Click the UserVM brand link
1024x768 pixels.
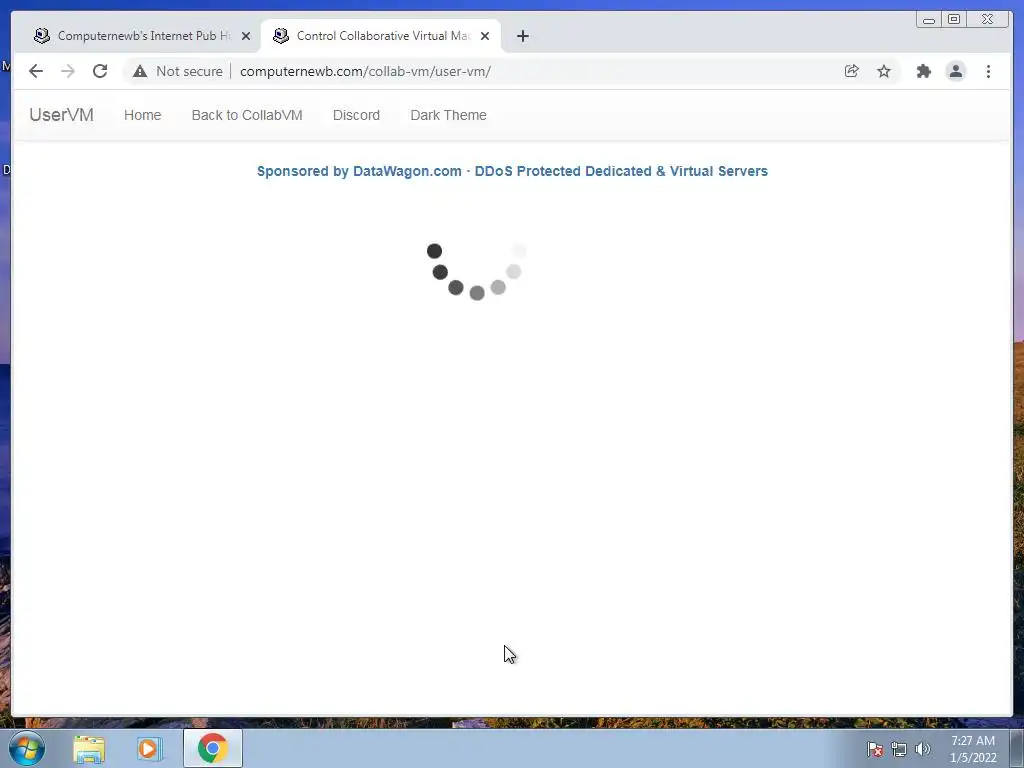coord(61,115)
